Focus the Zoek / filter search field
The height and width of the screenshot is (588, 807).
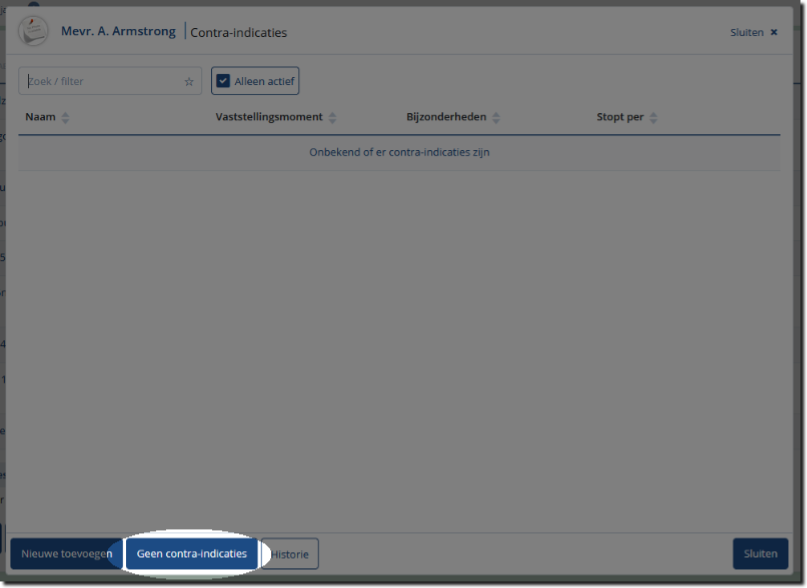point(100,82)
